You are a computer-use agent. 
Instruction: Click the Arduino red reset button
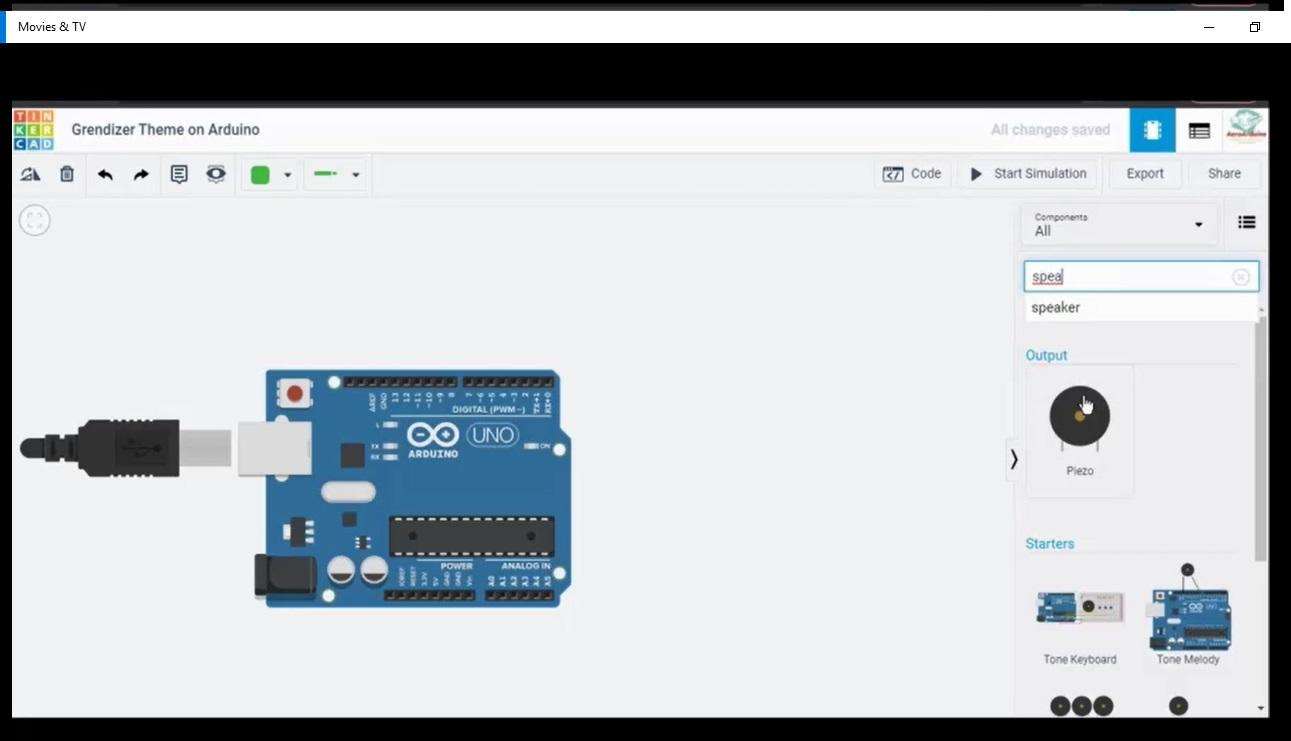coord(295,393)
